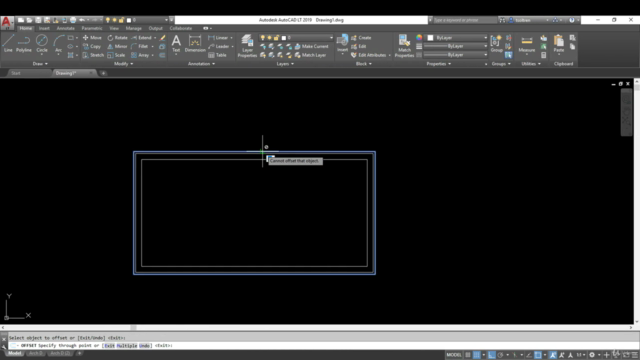Toggle object snap in status bar
Viewport: 640px width, 360px height.
538,355
